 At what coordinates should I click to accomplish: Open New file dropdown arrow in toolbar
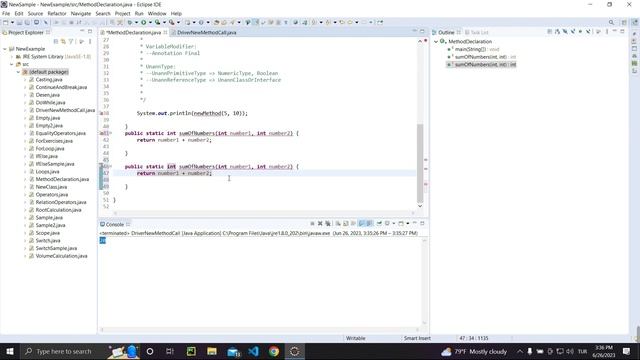12,22
